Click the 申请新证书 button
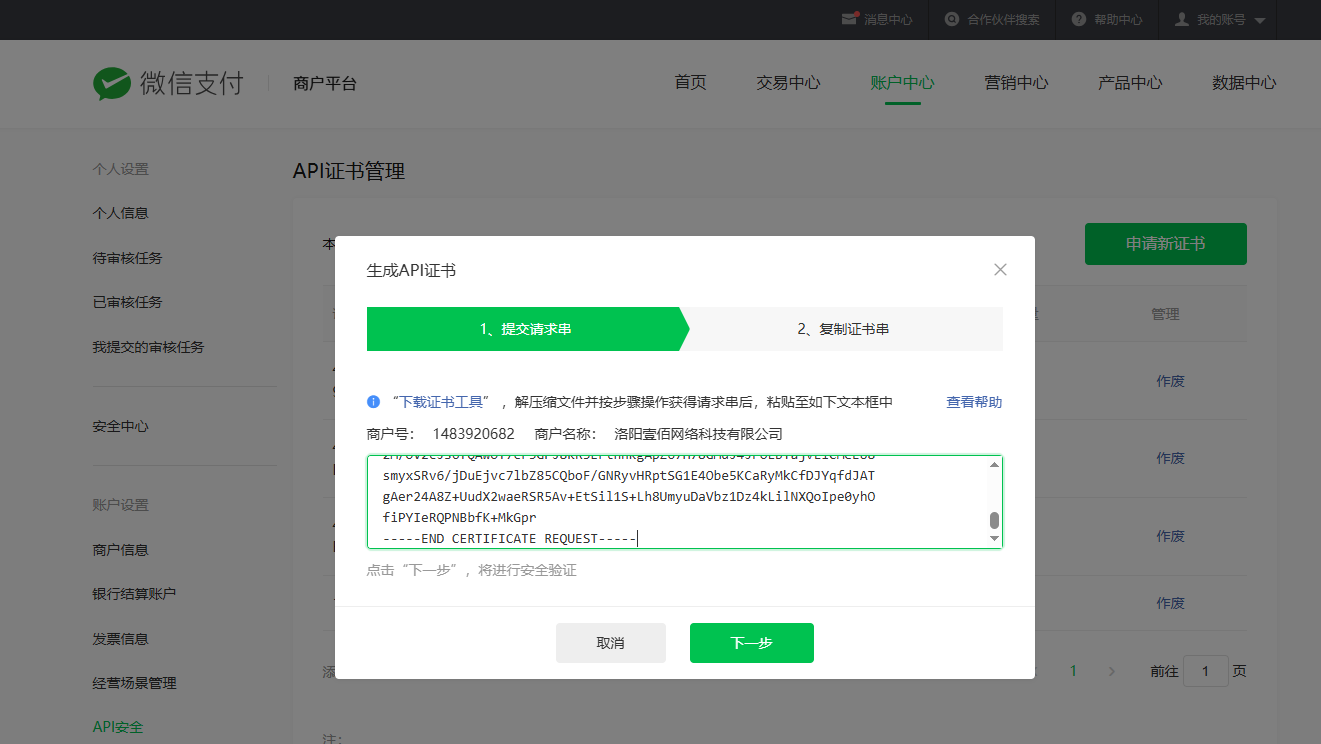1321x744 pixels. 1166,244
